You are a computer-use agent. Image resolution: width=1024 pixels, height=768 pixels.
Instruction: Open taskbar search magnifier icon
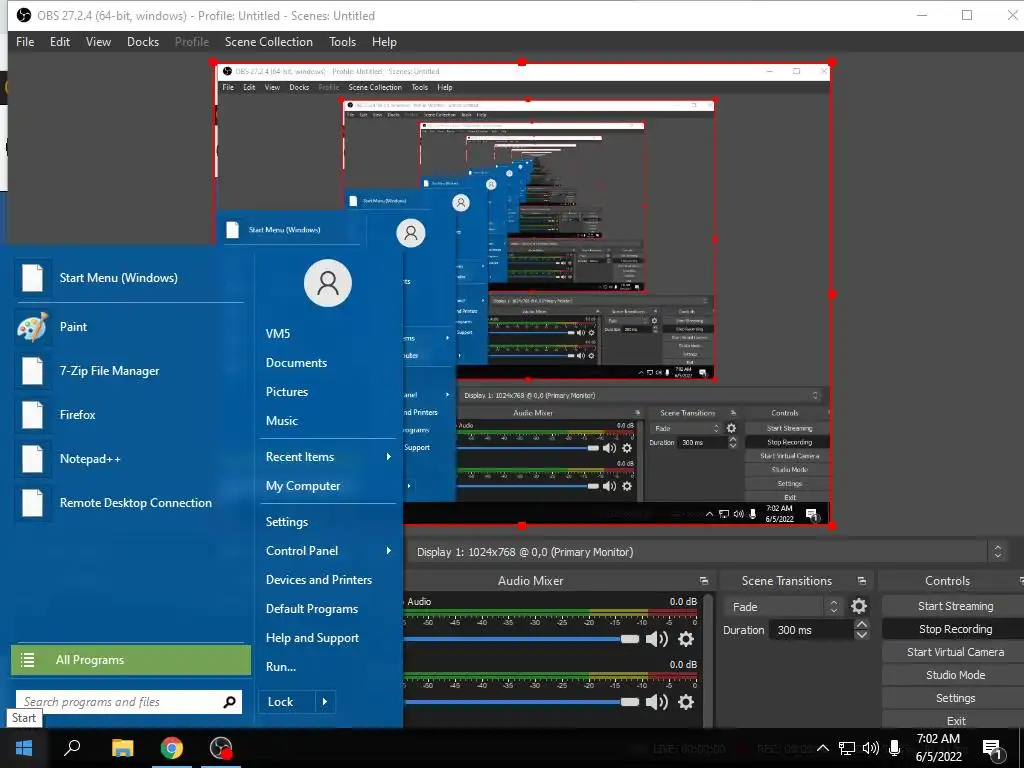click(72, 747)
